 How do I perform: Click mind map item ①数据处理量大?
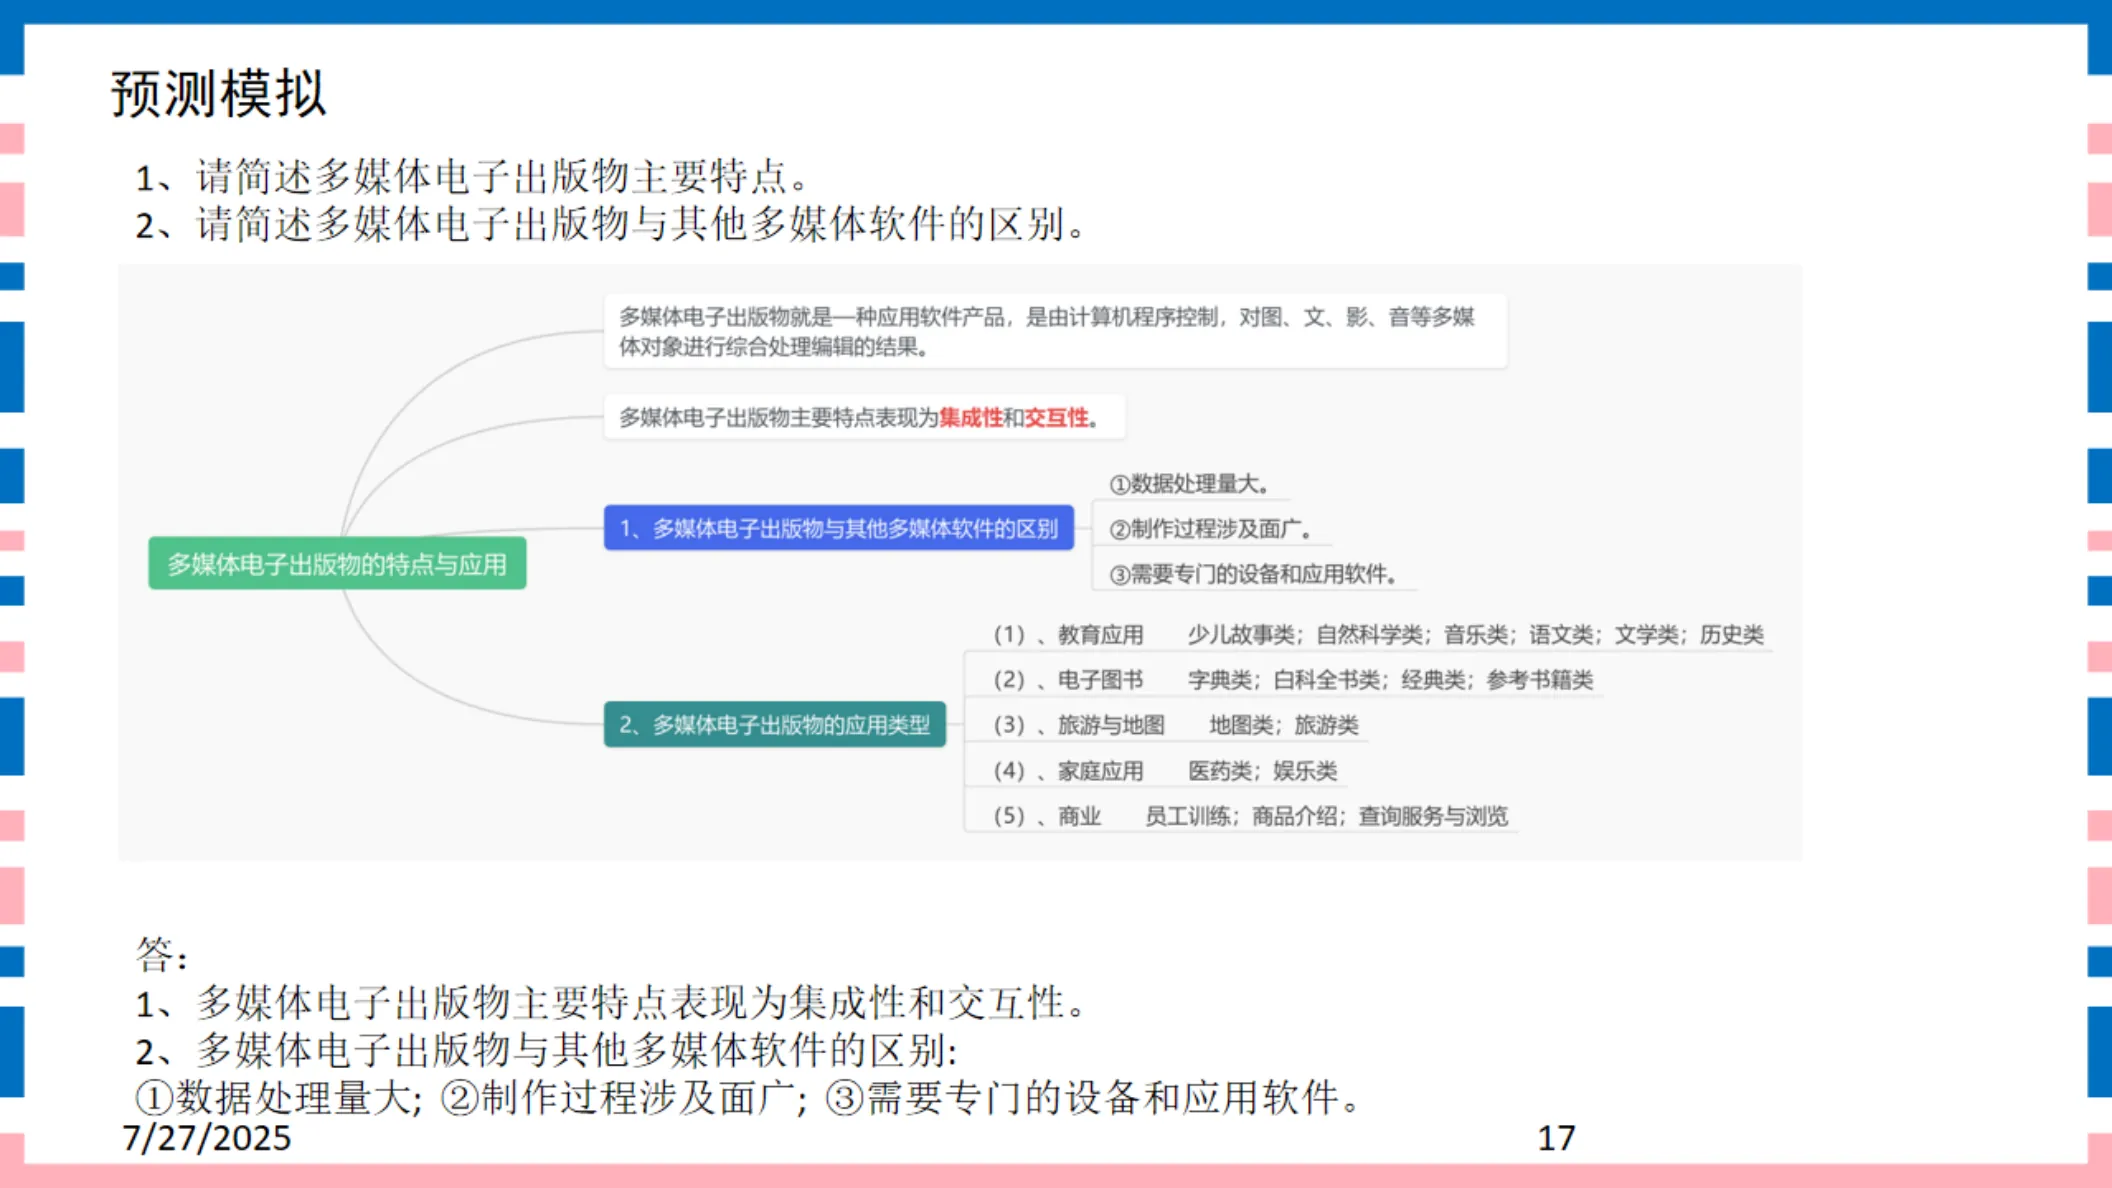[x=1190, y=484]
